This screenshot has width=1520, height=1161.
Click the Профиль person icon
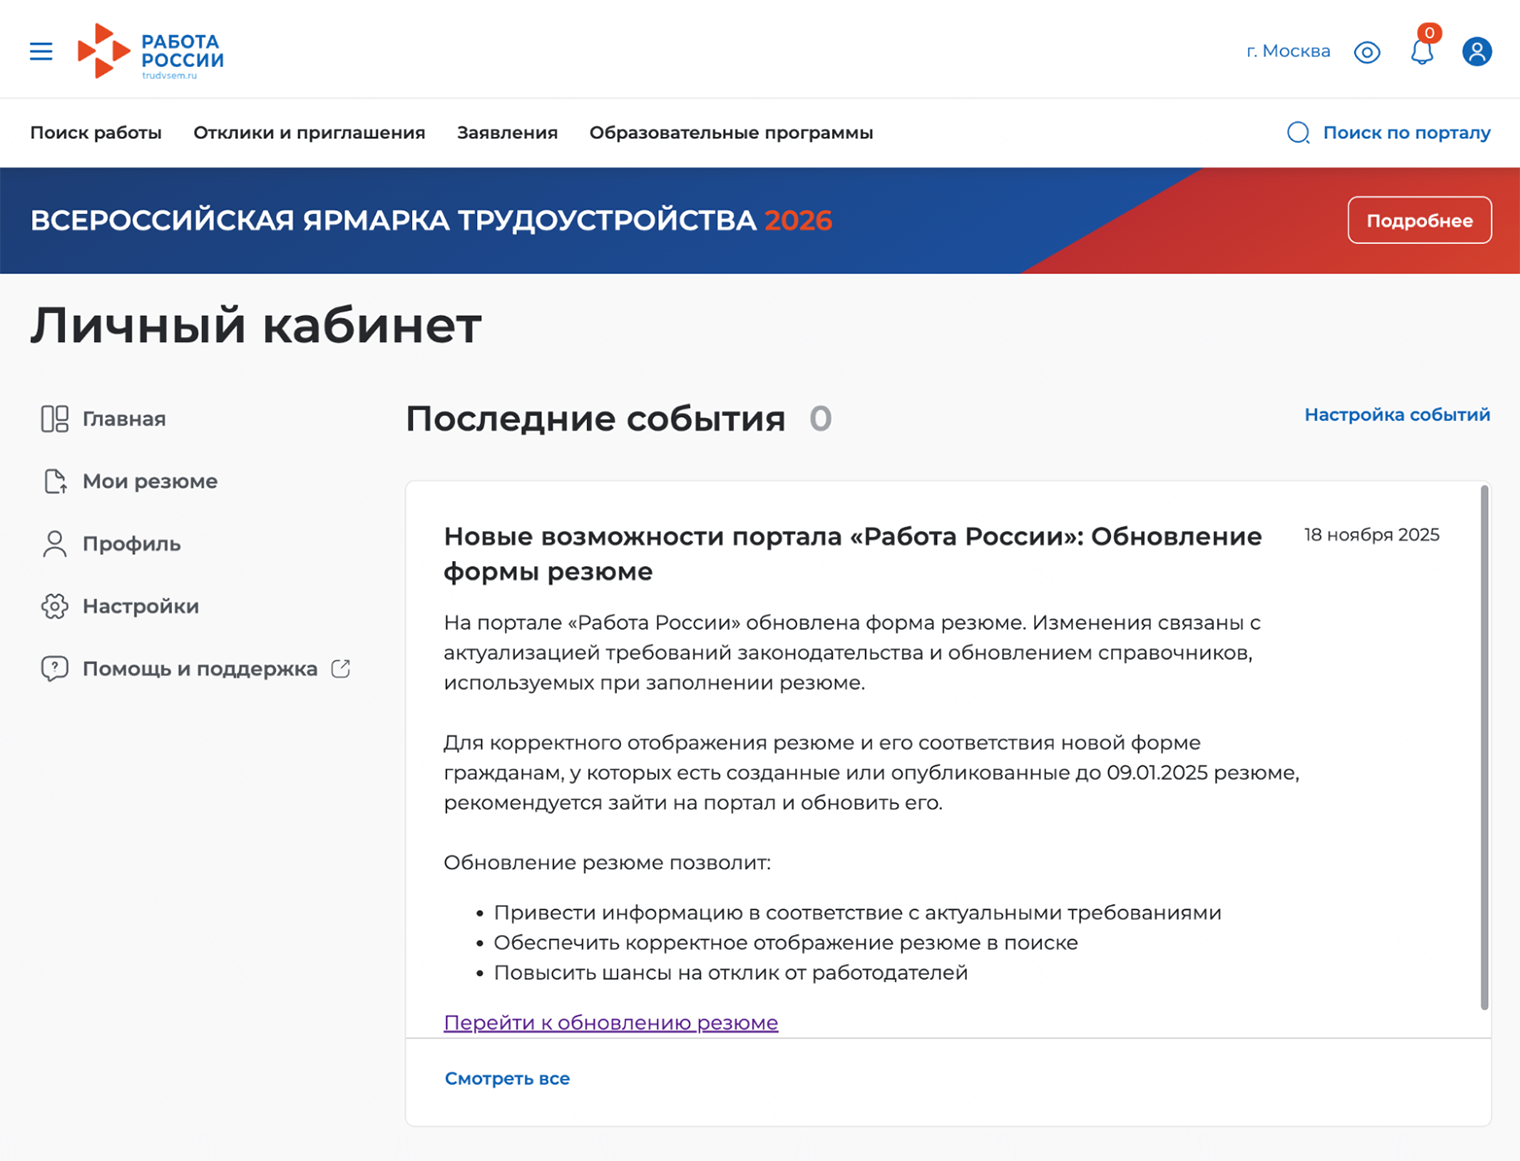tap(55, 544)
